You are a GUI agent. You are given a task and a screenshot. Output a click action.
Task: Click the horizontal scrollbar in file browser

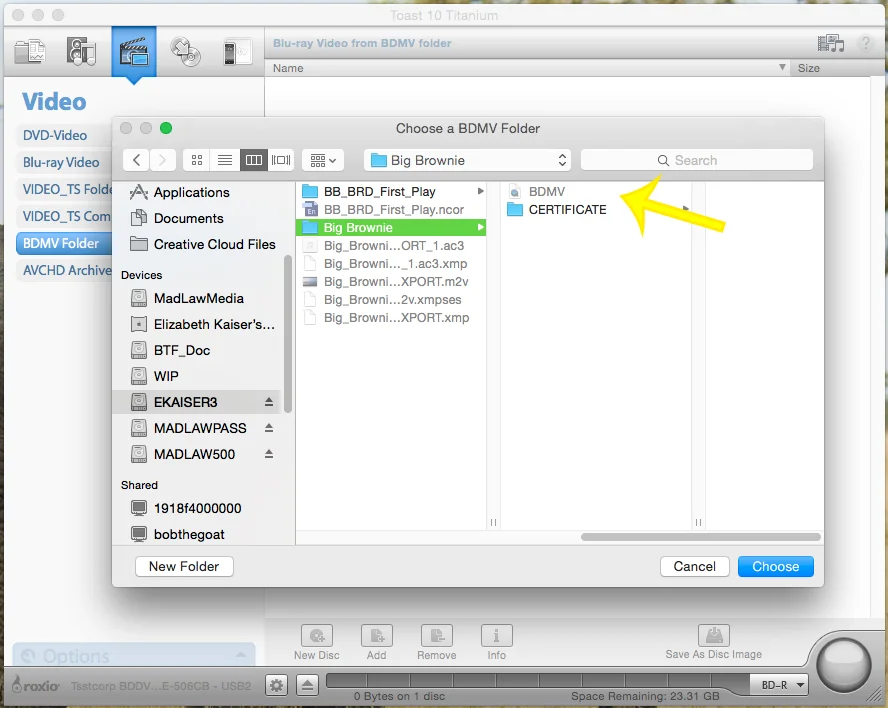[701, 537]
